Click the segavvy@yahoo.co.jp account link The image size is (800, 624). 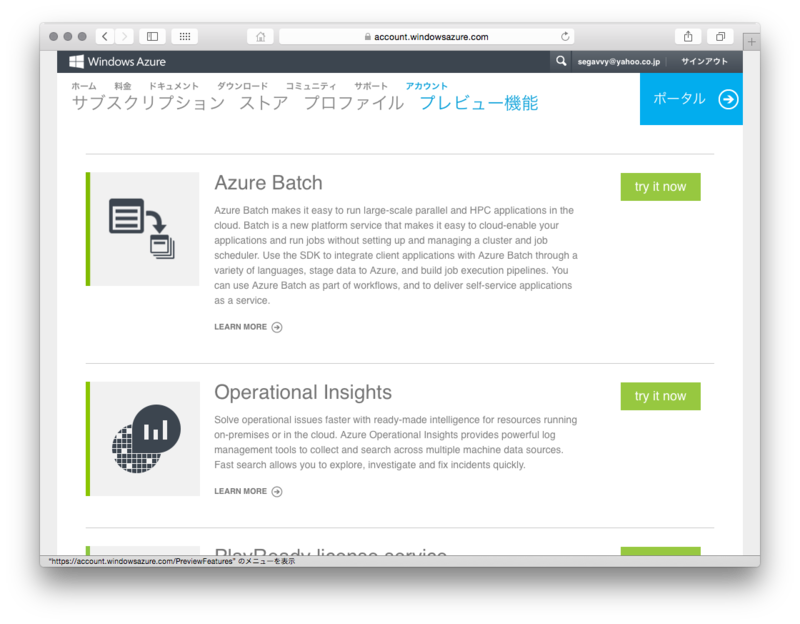(618, 62)
